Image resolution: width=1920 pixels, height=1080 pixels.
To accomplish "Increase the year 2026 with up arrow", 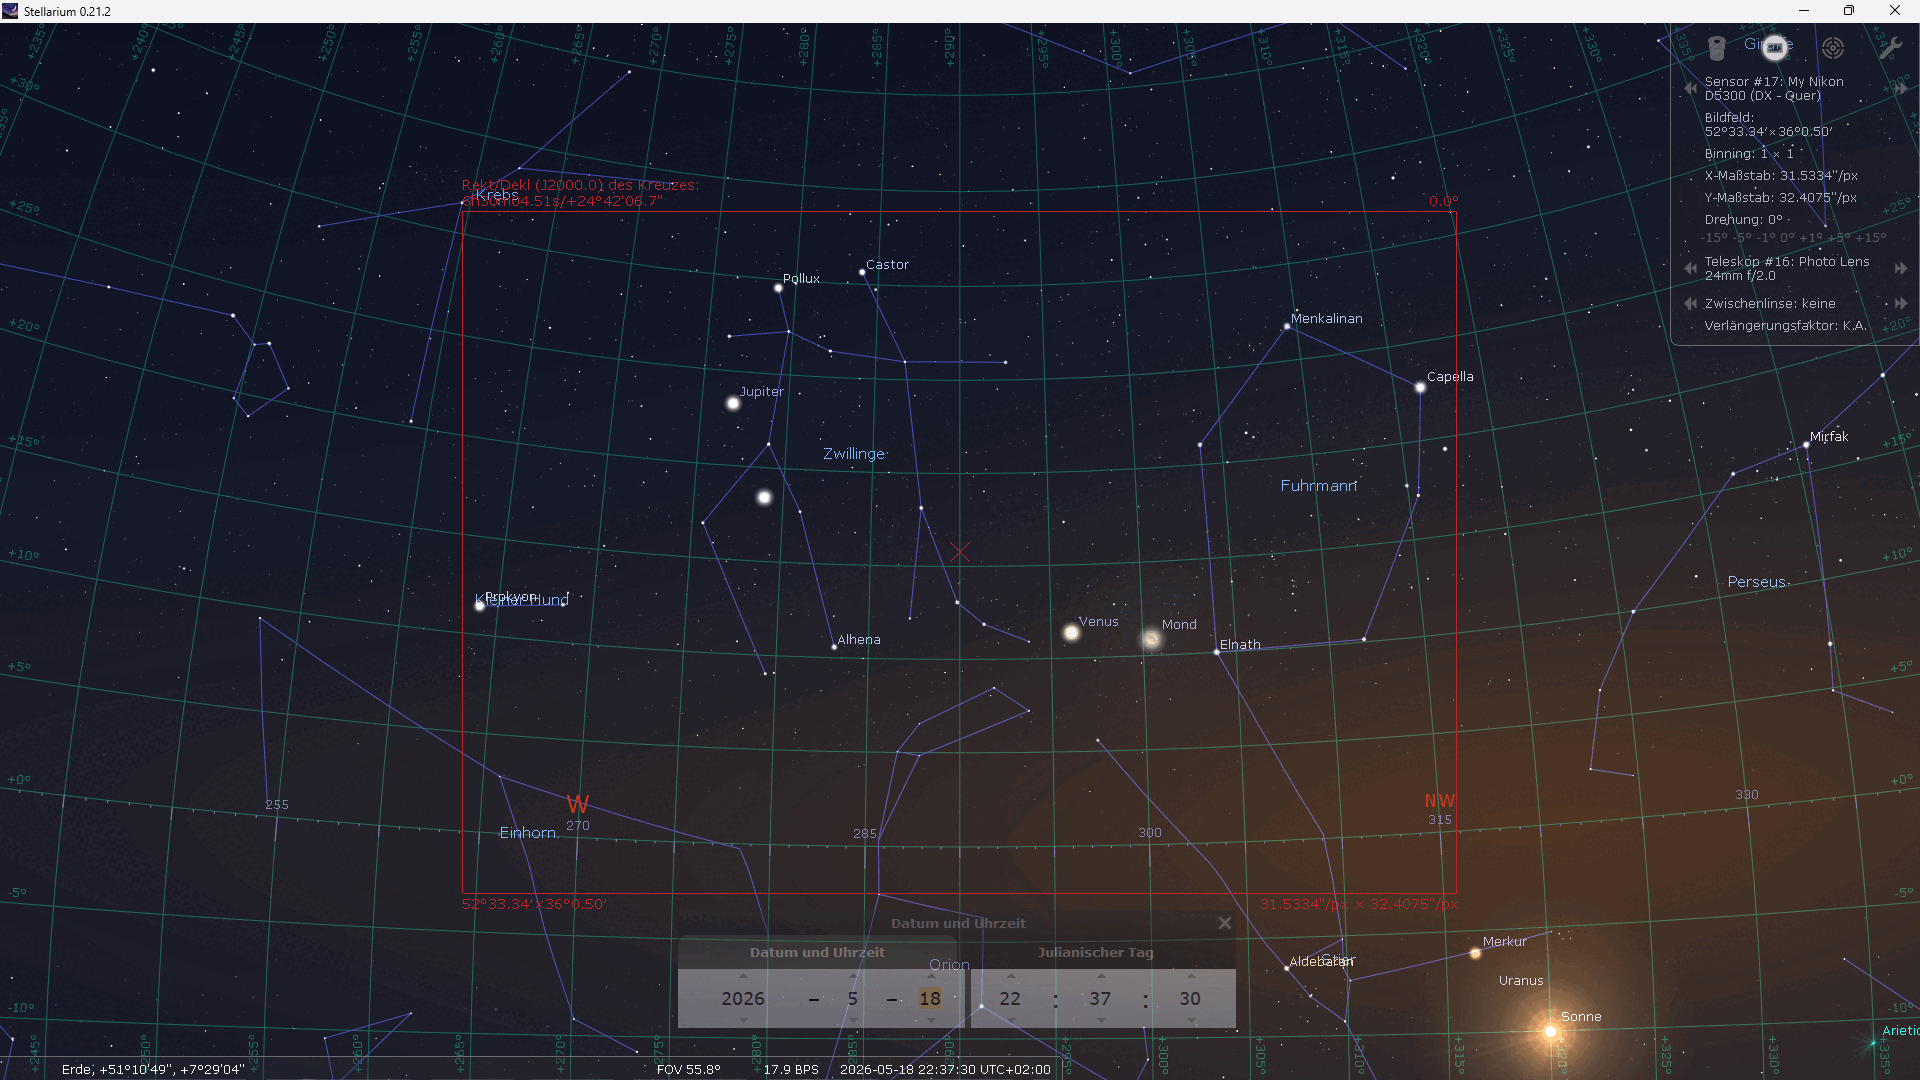I will 743,976.
